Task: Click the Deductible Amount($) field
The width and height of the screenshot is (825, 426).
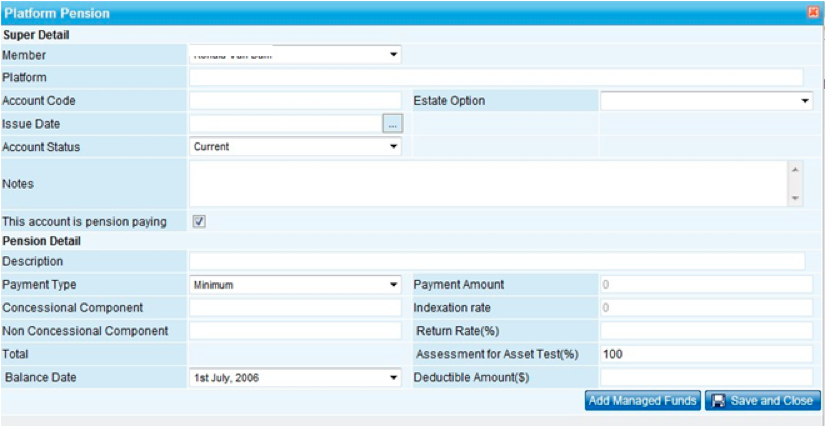Action: 707,377
